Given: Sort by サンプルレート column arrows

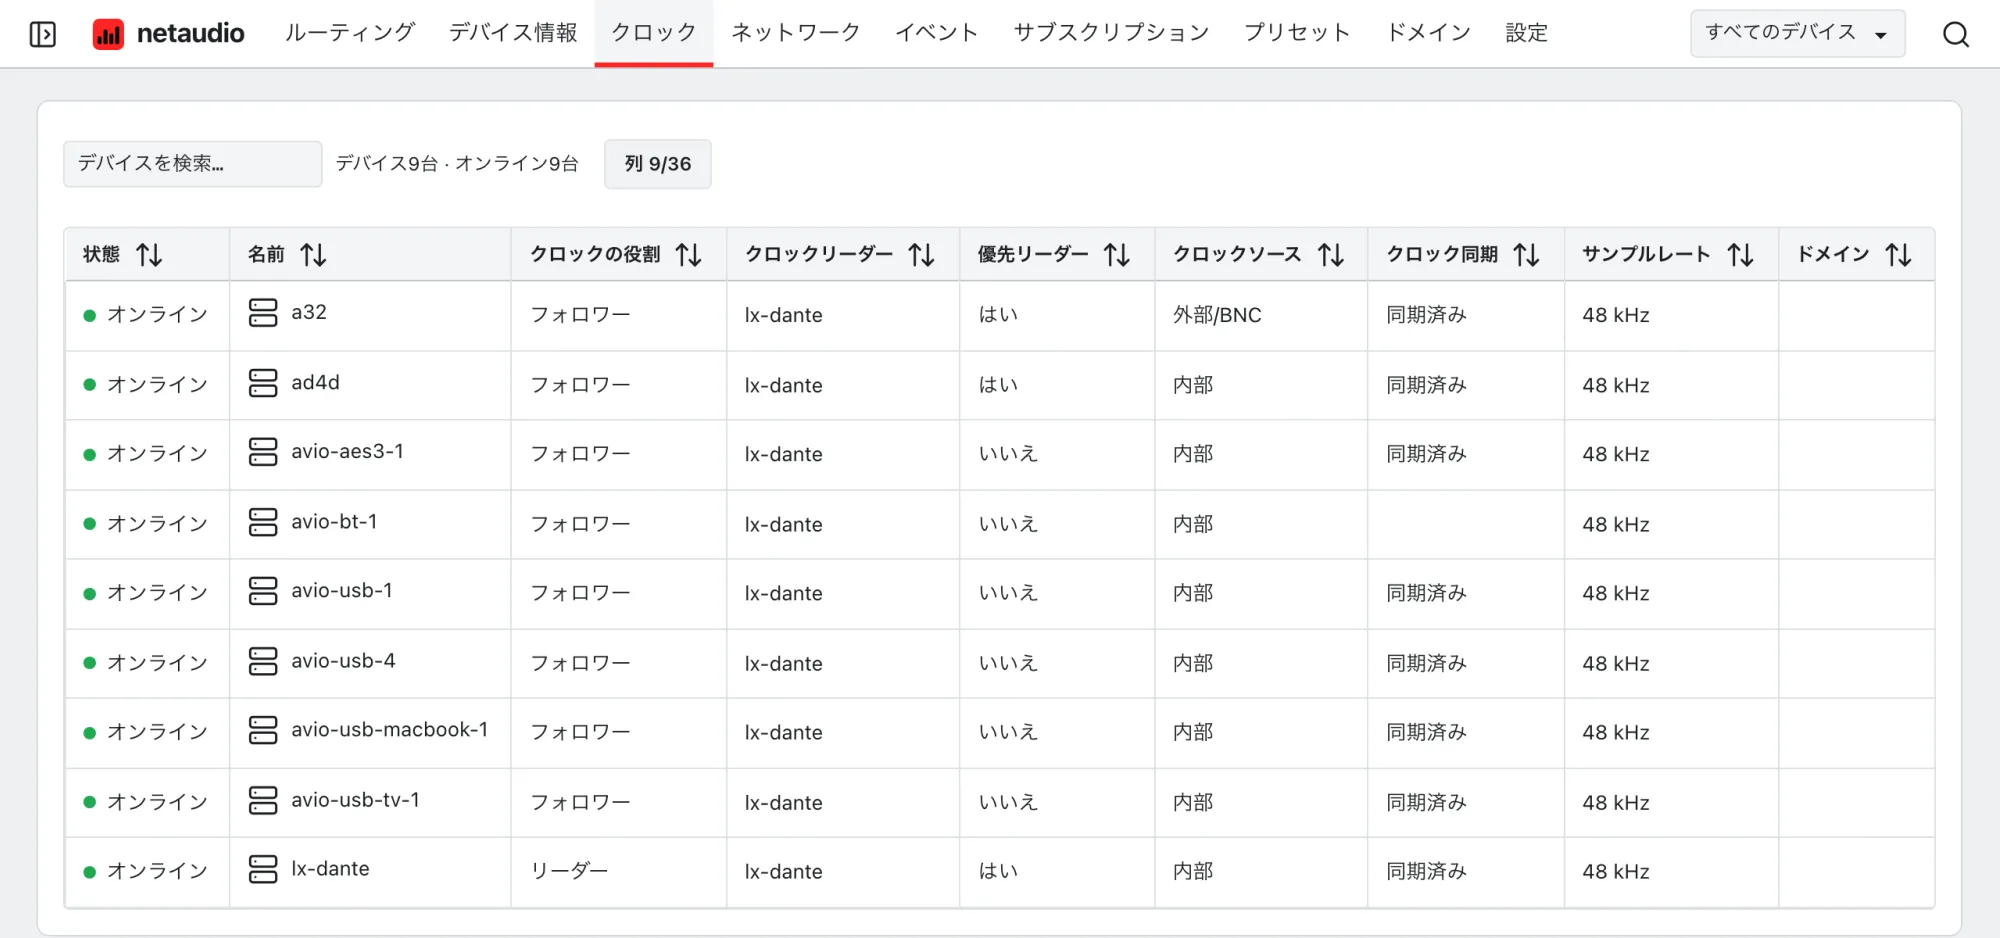Looking at the screenshot, I should click(x=1740, y=255).
